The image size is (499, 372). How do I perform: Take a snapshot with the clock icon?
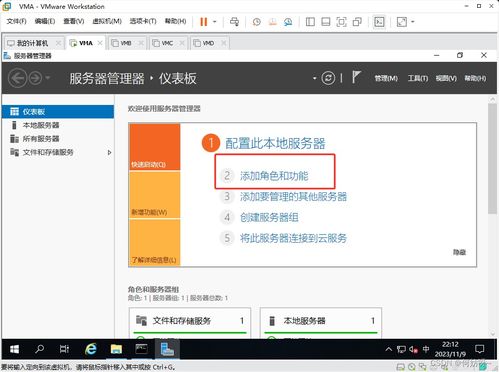(256, 22)
